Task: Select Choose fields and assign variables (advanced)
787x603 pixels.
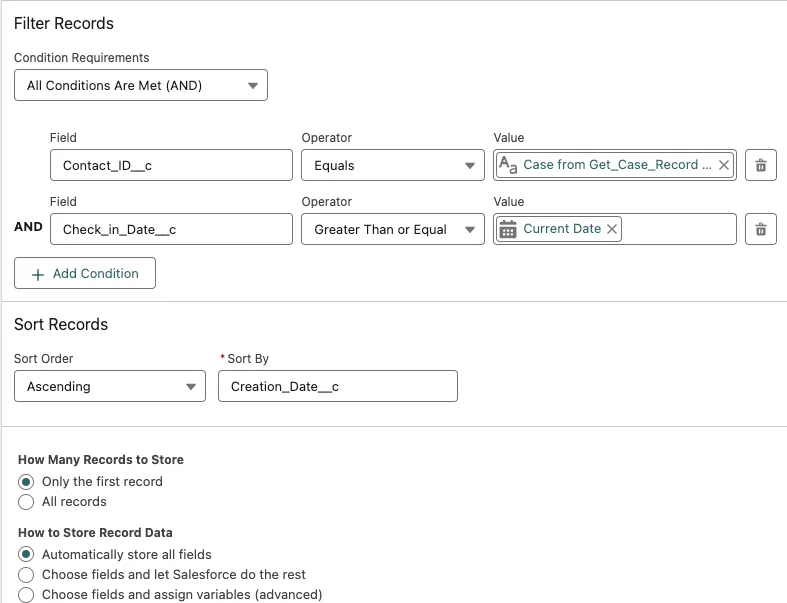Action: click(x=27, y=595)
